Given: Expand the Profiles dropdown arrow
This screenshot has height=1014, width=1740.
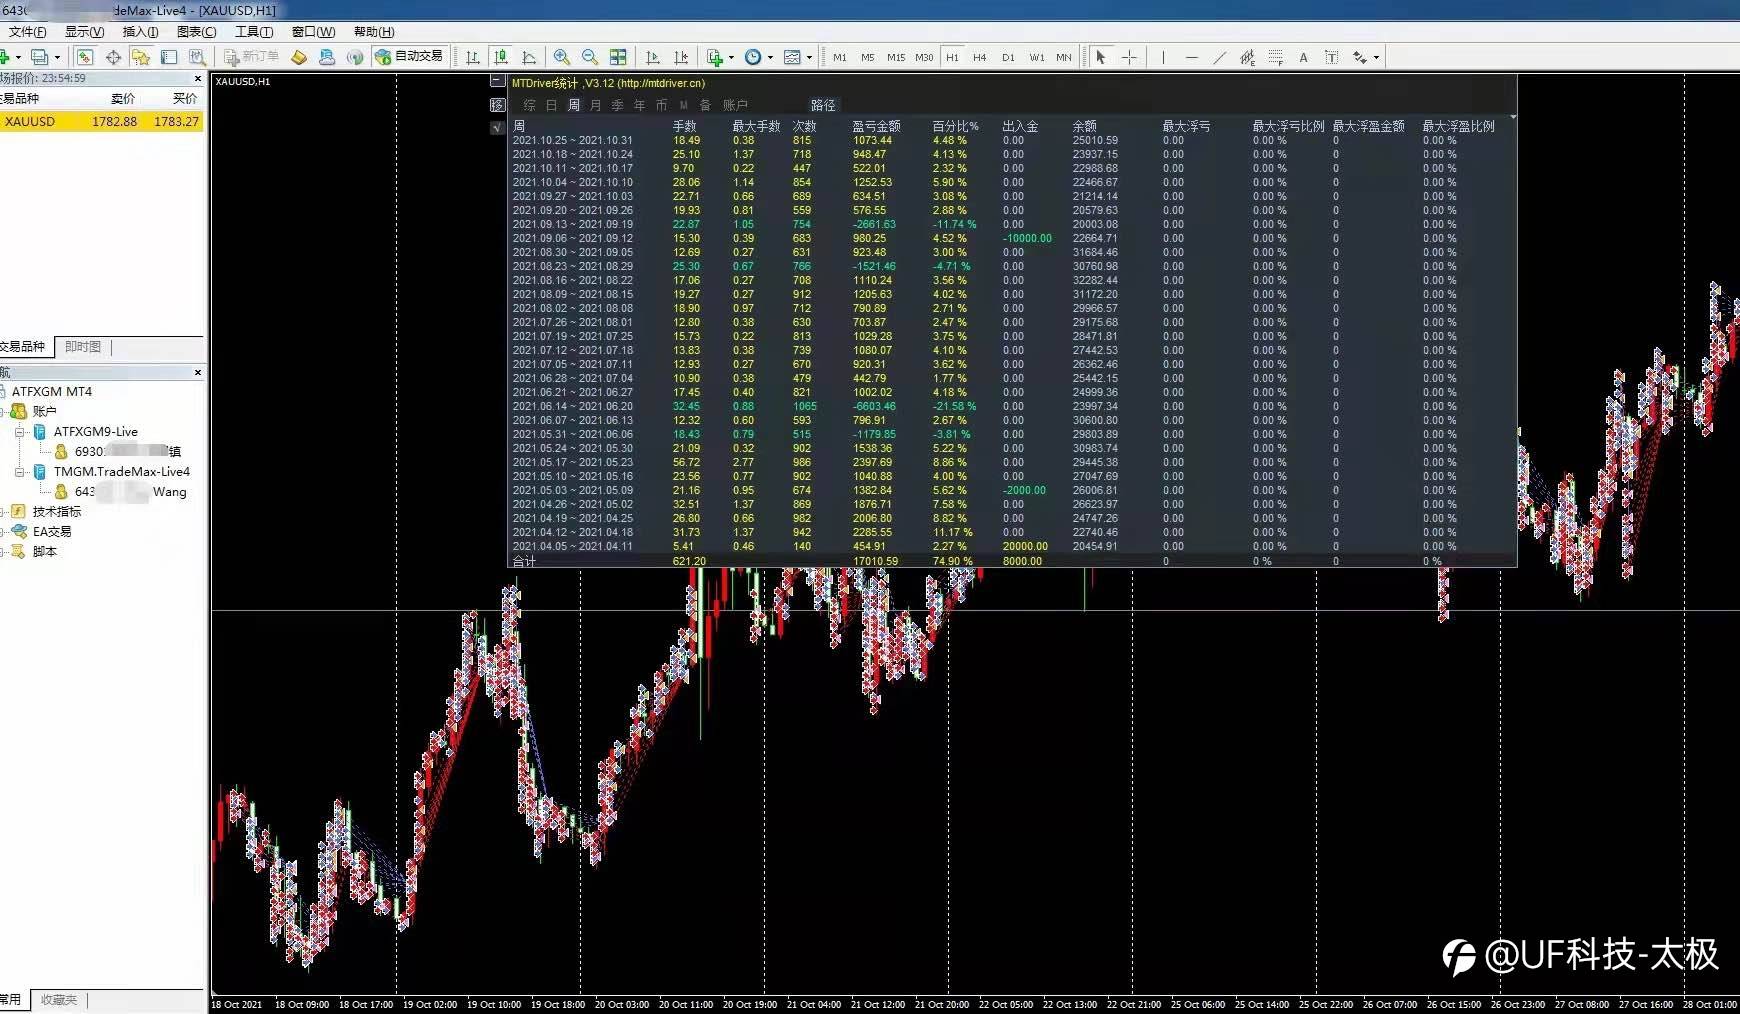Looking at the screenshot, I should tap(57, 57).
